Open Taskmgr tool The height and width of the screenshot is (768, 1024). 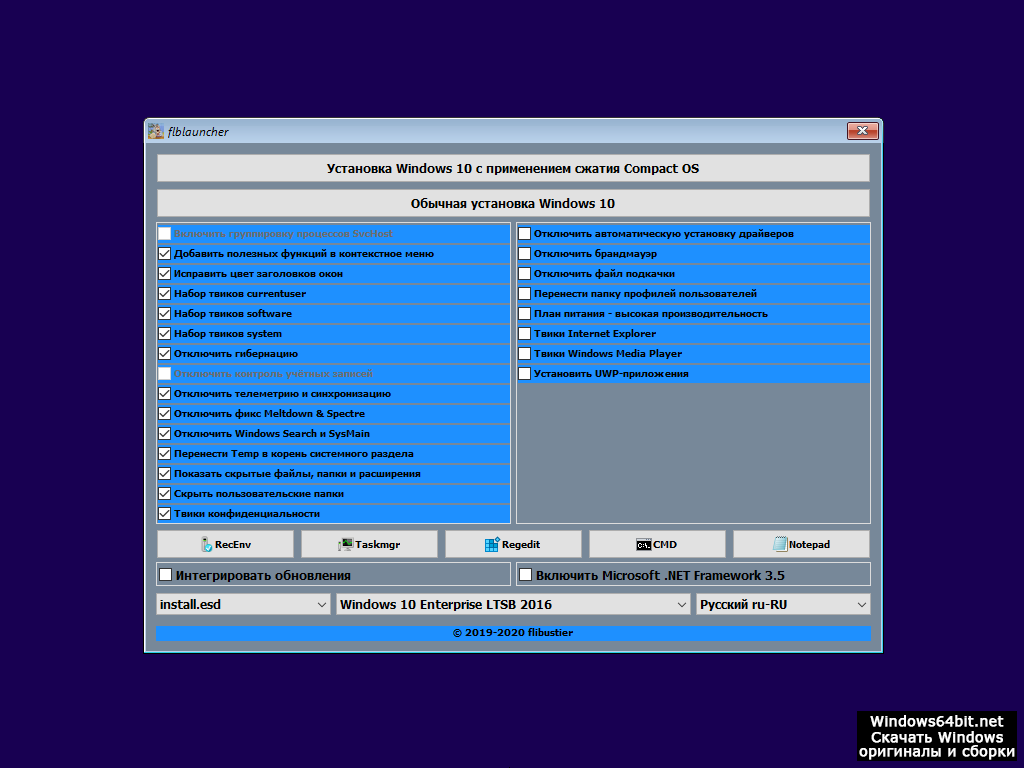pyautogui.click(x=369, y=544)
